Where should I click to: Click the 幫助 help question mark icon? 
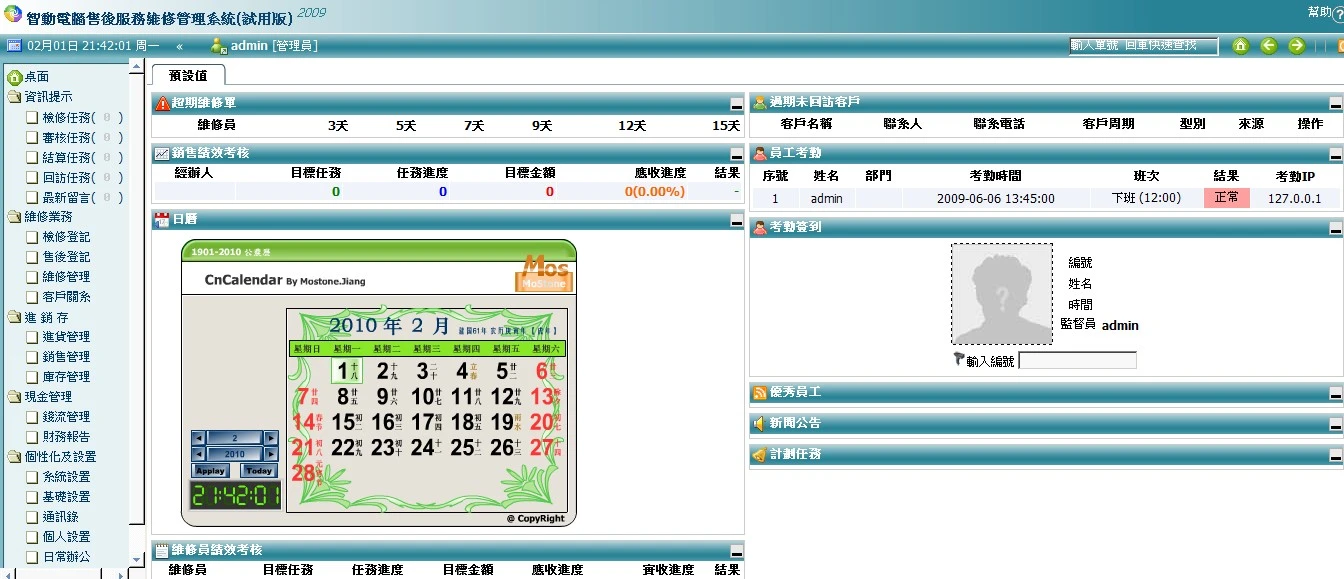1338,16
